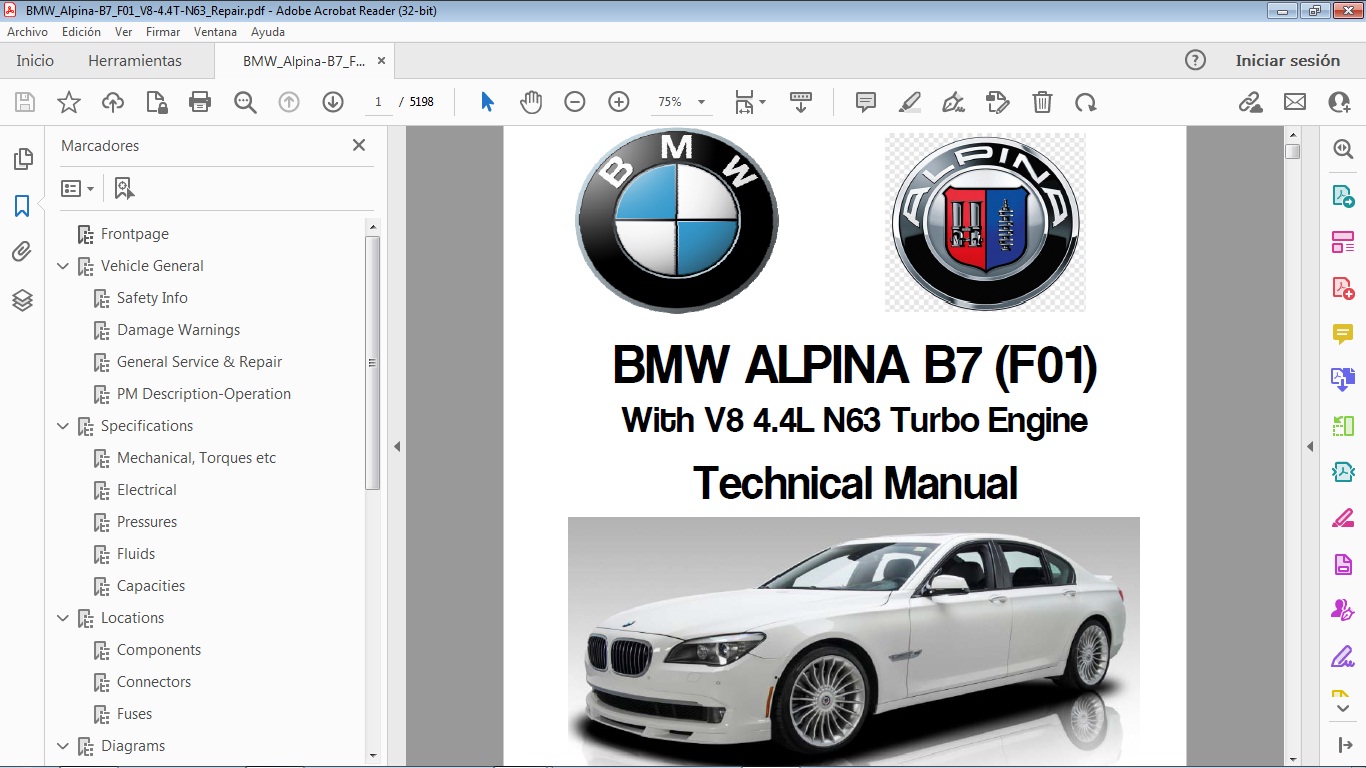1366x768 pixels.
Task: Send the document by email
Action: pyautogui.click(x=1294, y=101)
